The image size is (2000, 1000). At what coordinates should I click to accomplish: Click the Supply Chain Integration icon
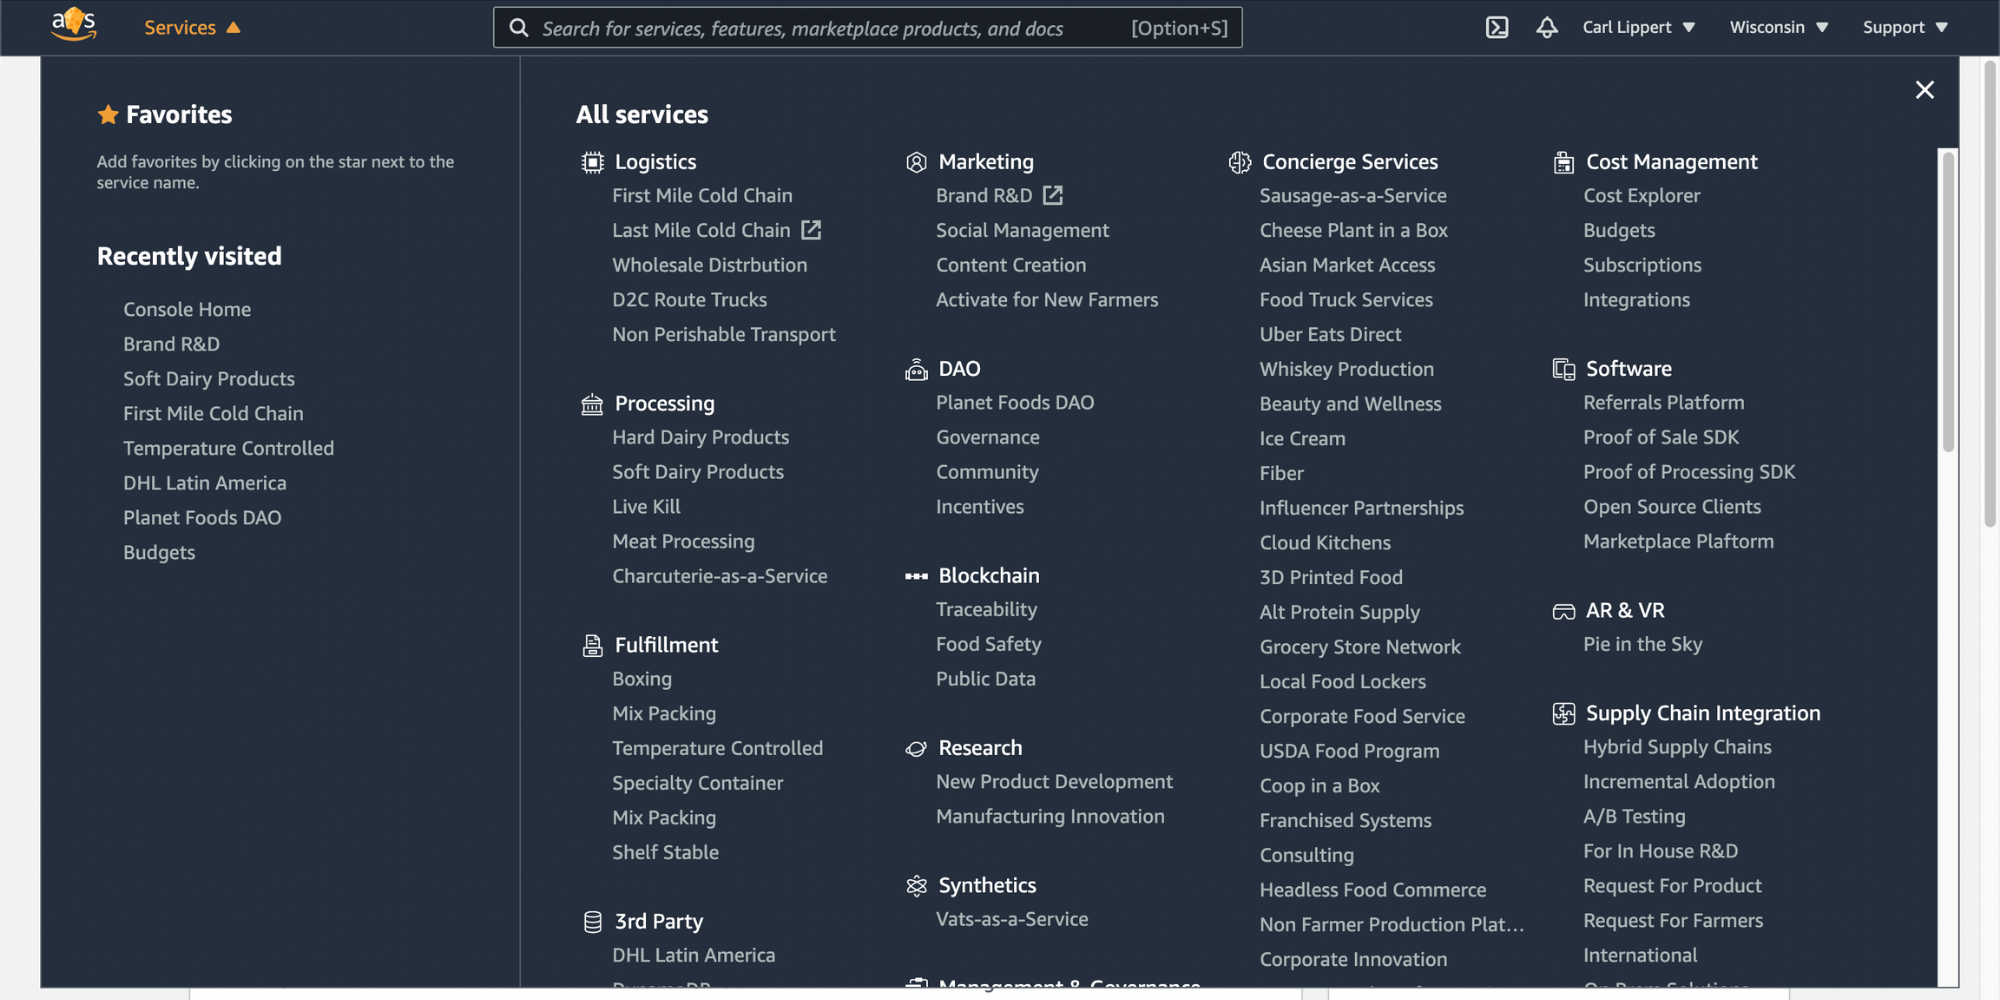tap(1564, 713)
